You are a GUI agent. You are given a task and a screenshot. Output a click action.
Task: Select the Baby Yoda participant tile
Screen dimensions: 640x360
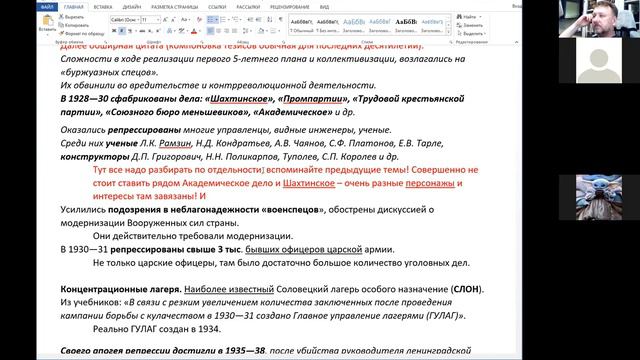[599, 198]
